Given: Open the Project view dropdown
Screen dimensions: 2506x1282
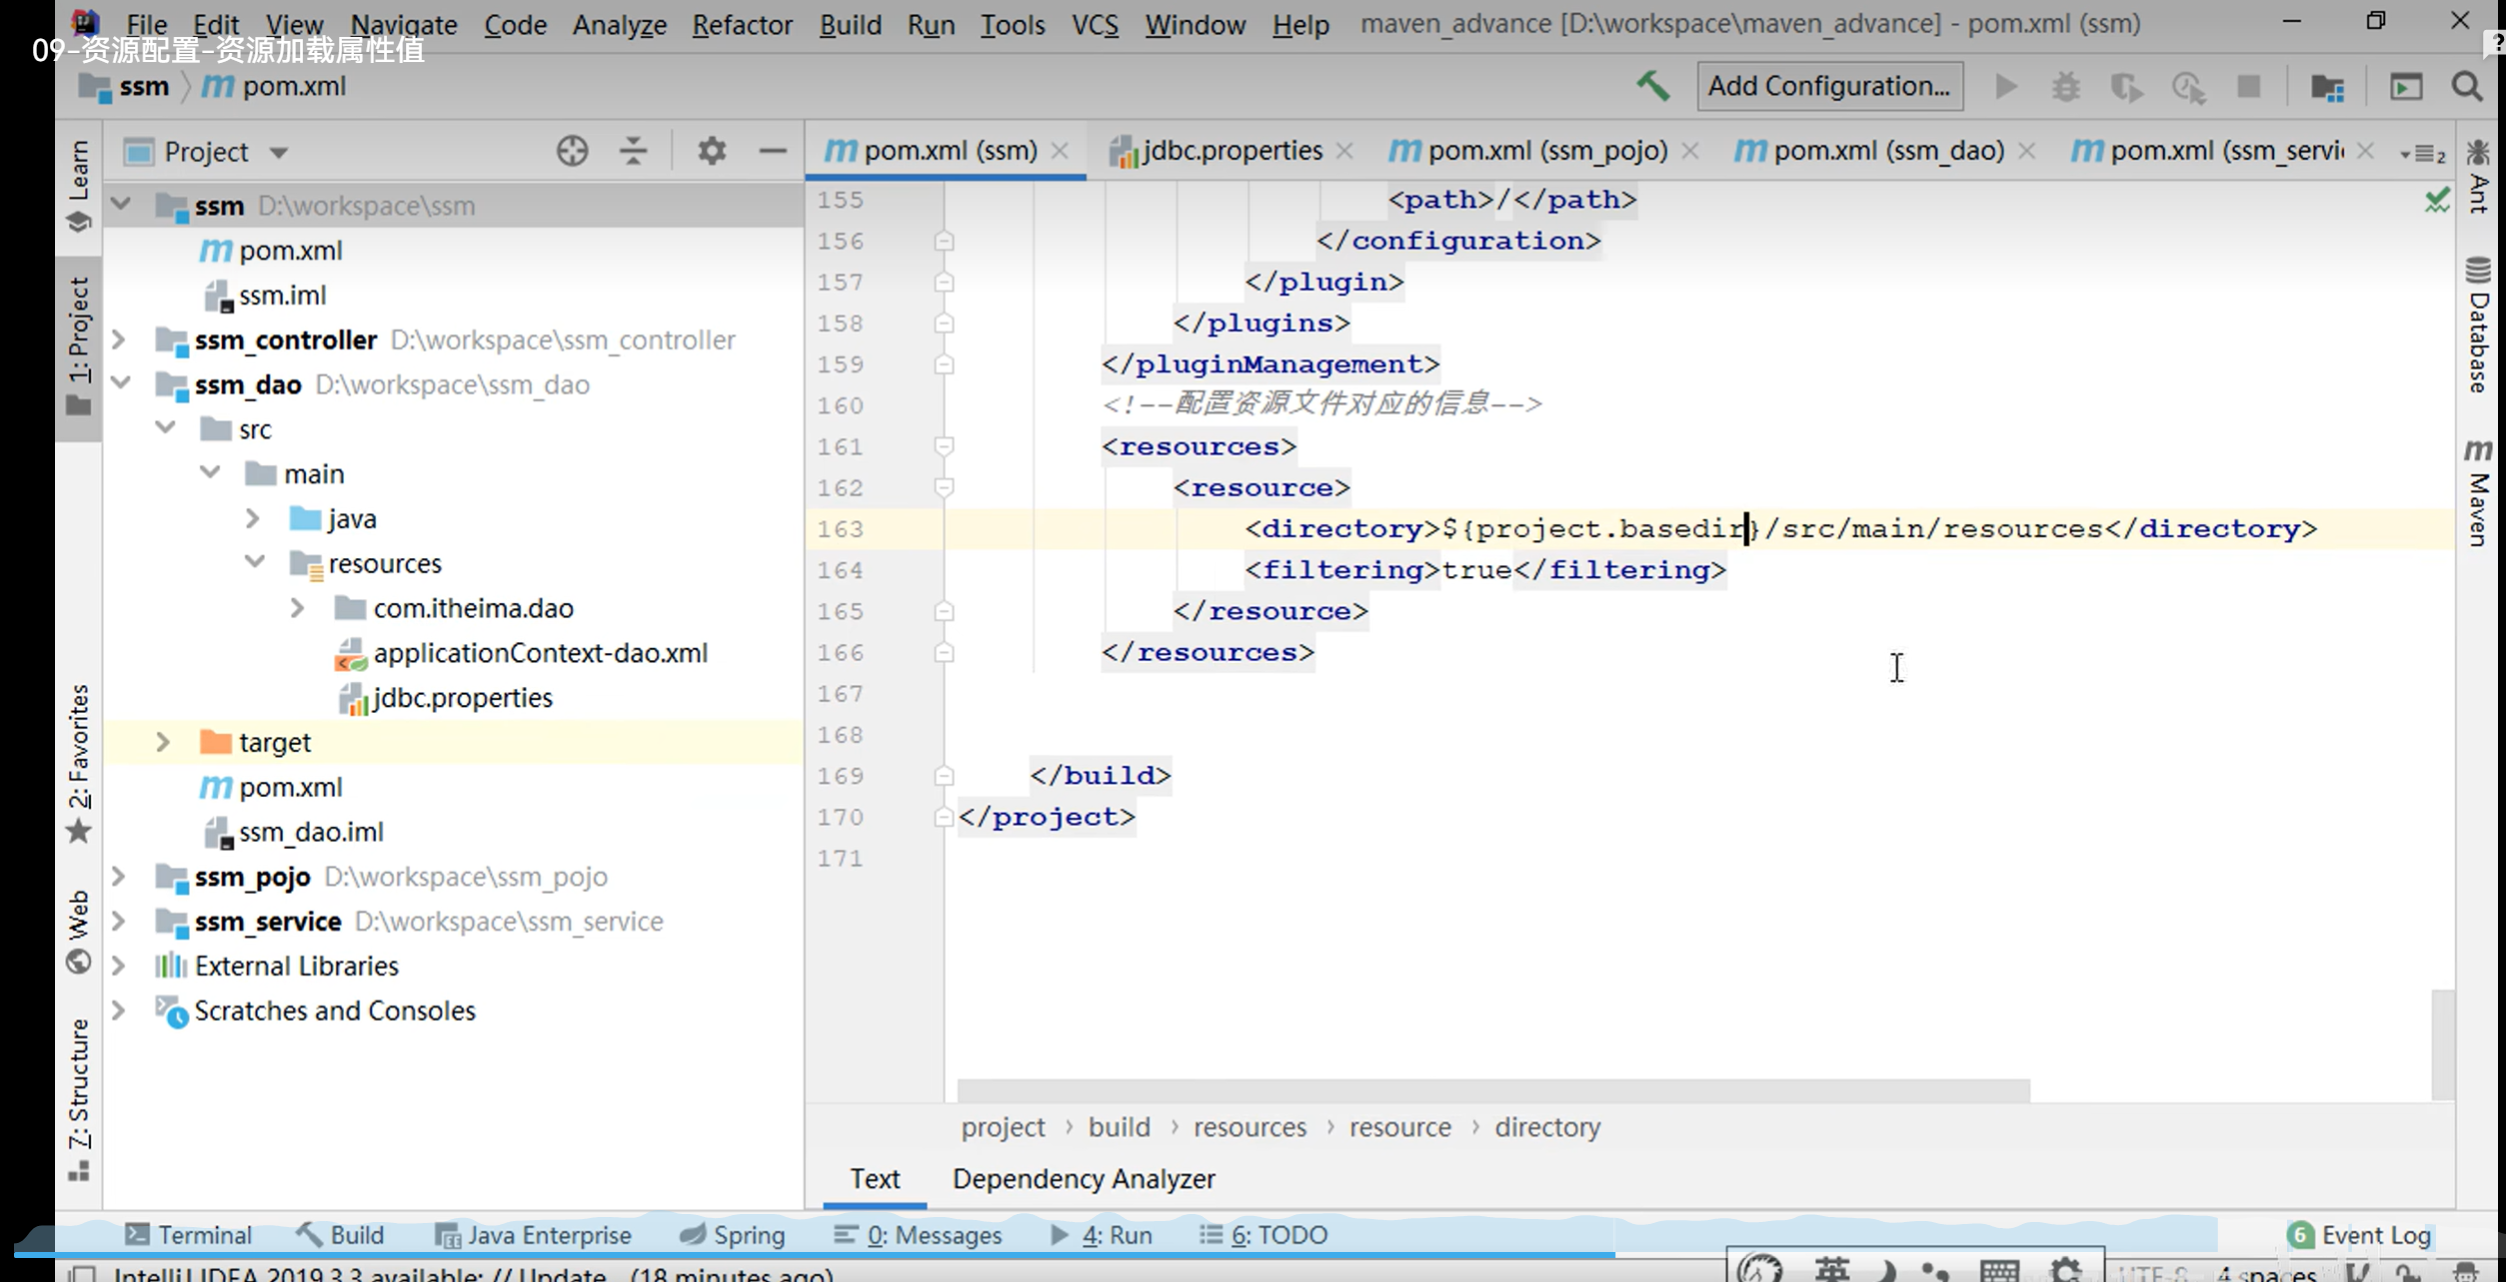Looking at the screenshot, I should coord(279,152).
